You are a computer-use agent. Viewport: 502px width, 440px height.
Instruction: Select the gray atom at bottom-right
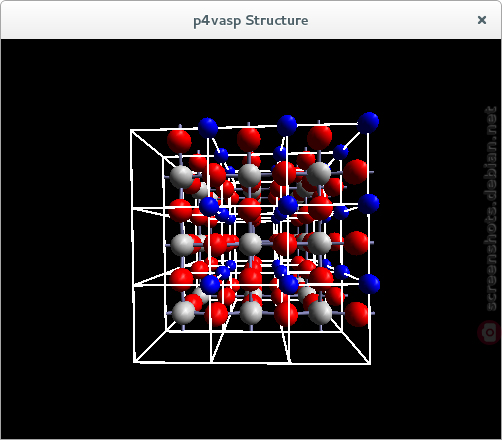pyautogui.click(x=320, y=312)
